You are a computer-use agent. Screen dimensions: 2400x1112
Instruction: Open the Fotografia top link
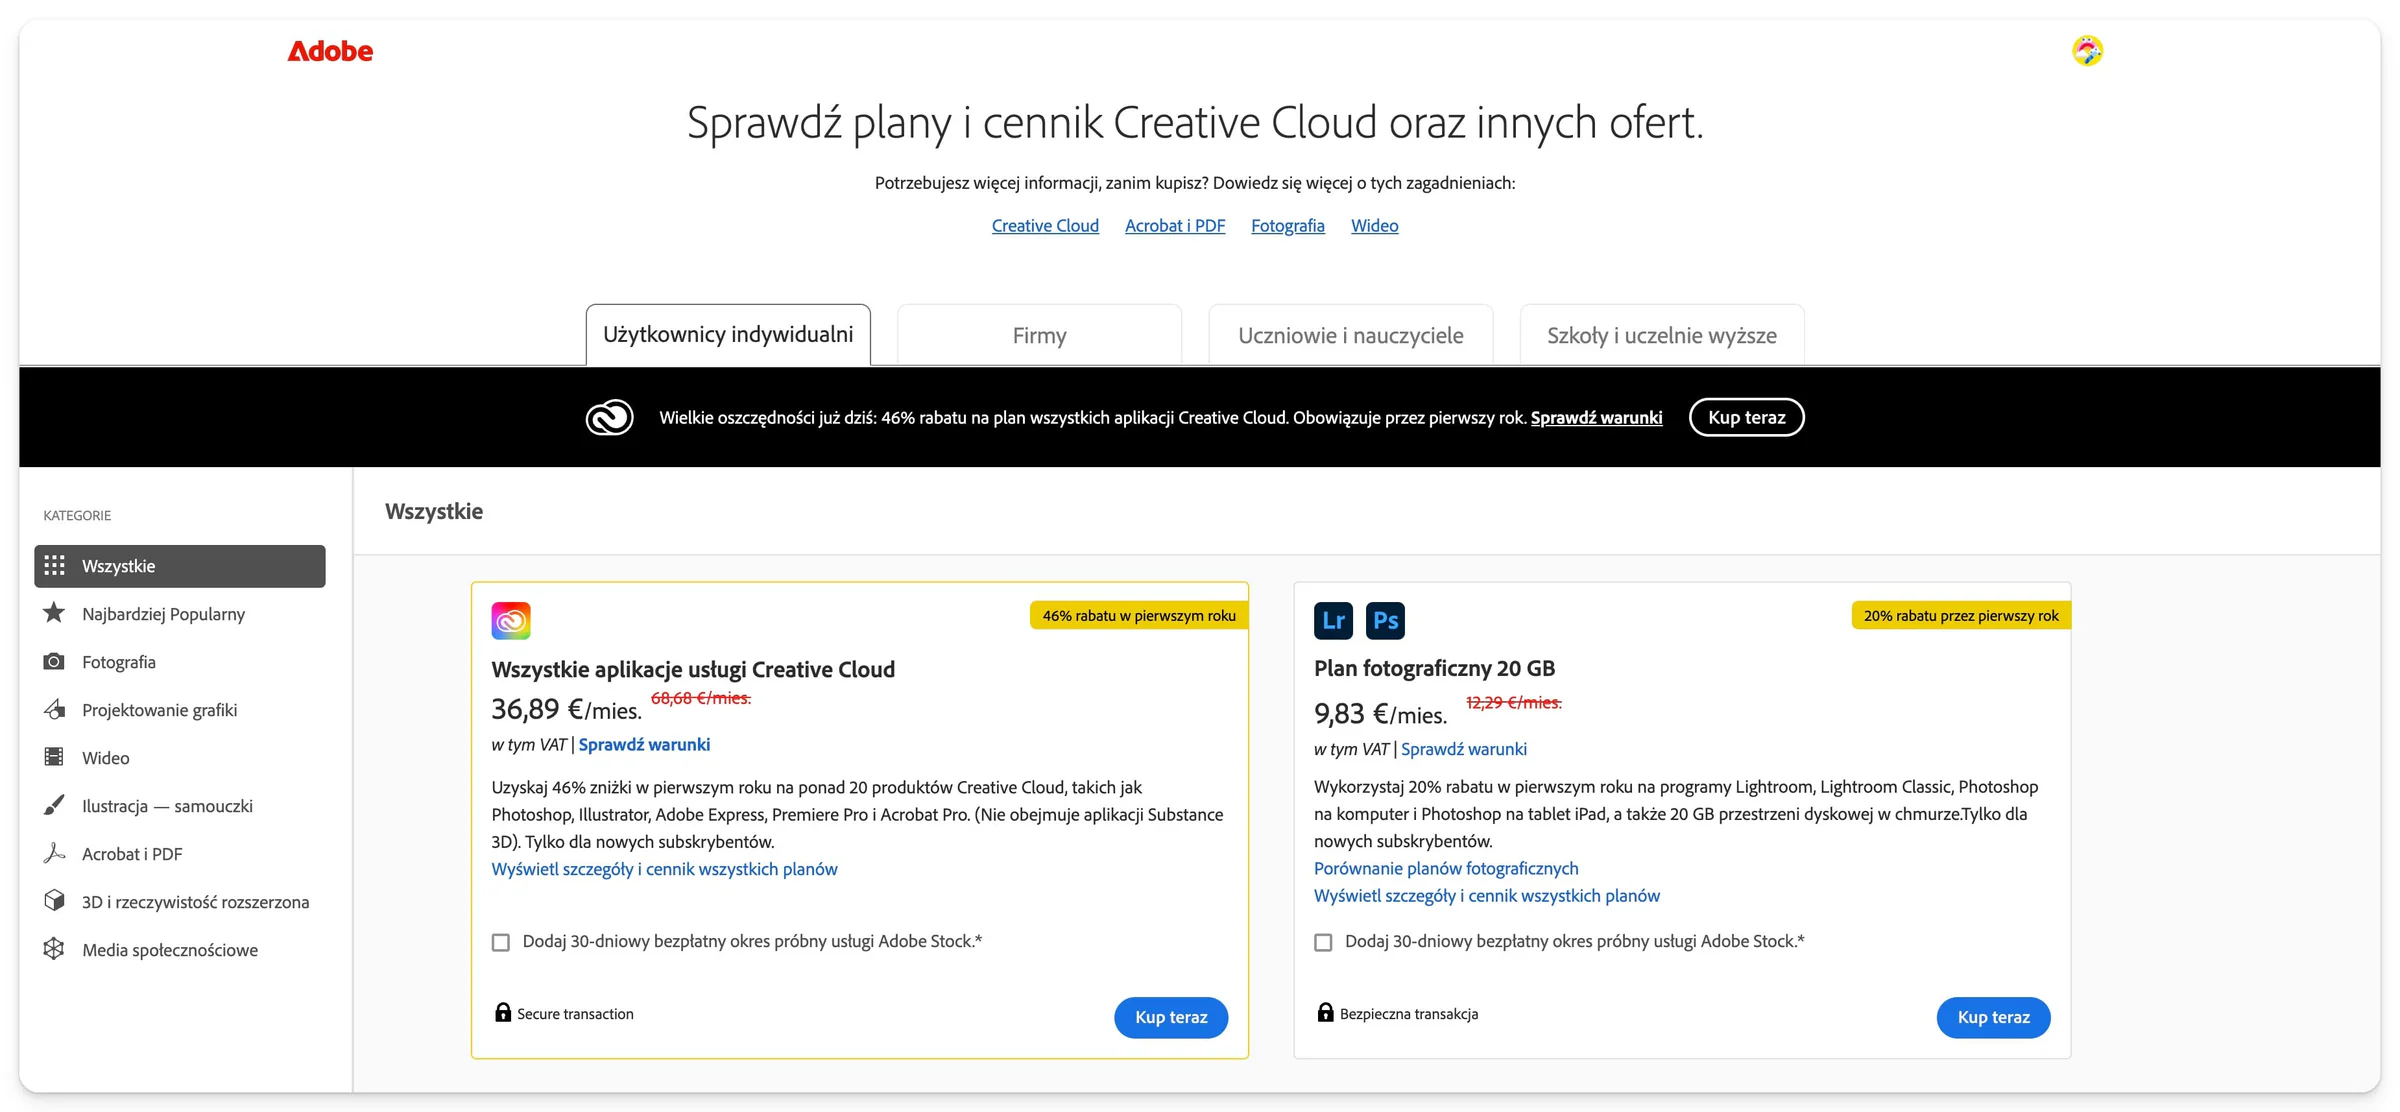[1288, 226]
